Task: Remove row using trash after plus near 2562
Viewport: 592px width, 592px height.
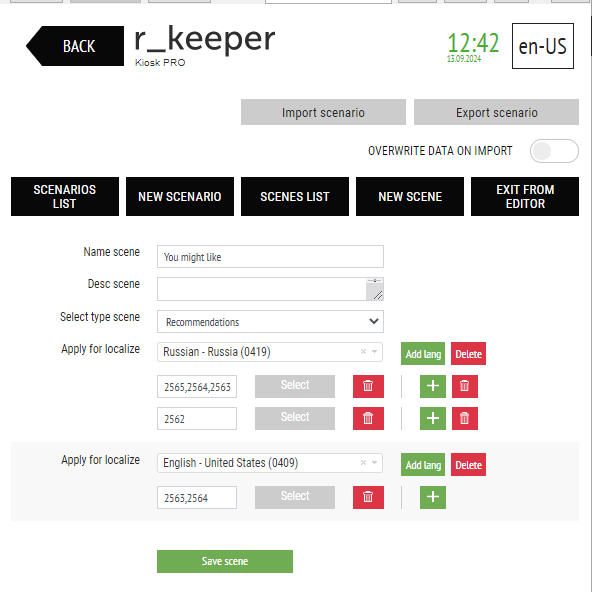Action: point(464,418)
